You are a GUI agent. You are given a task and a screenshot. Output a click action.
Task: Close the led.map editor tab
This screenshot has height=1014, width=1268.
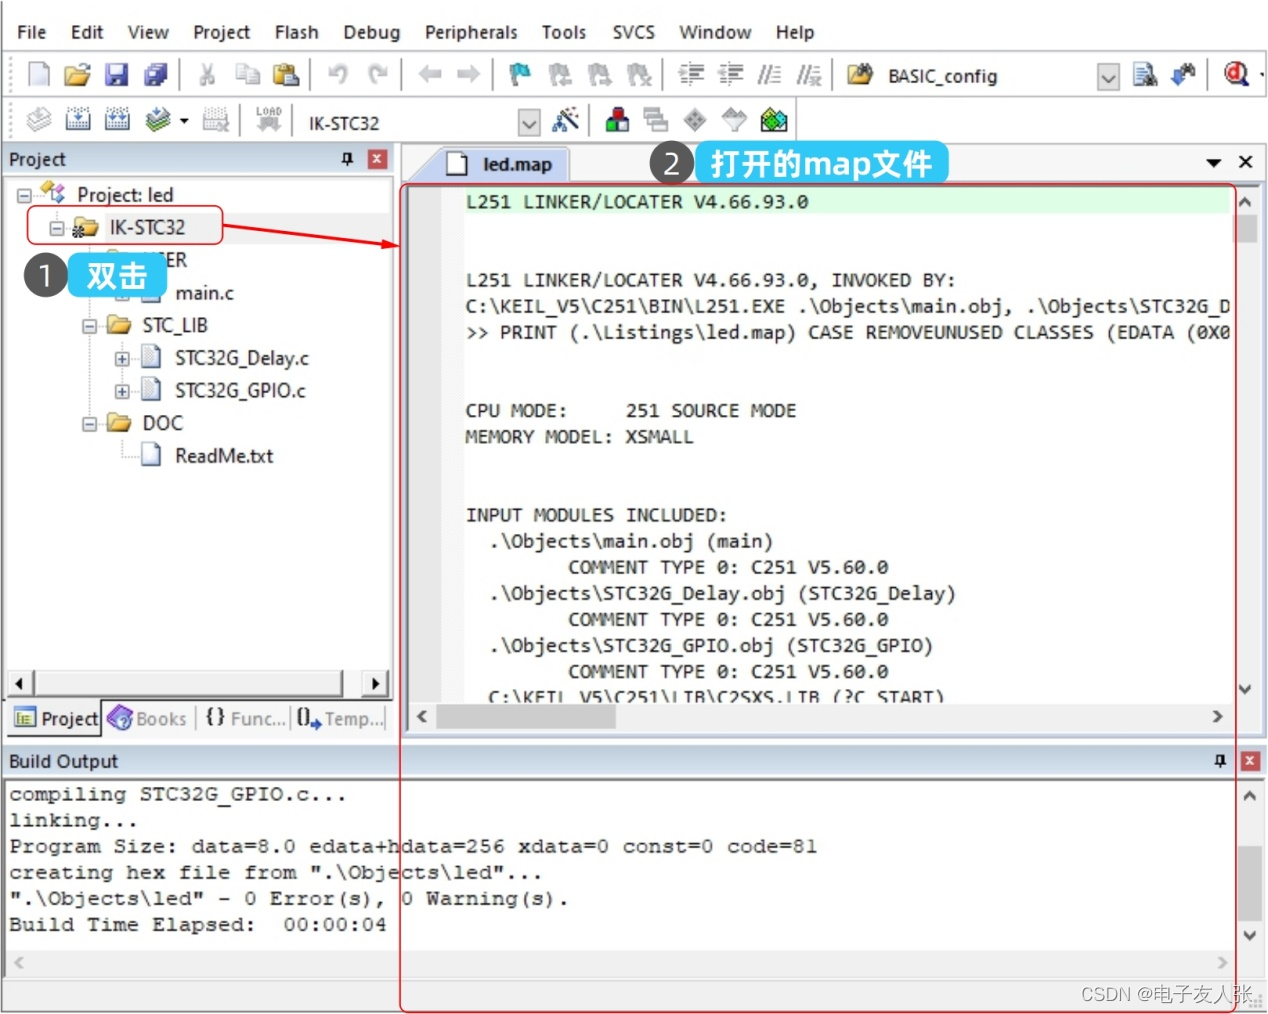1246,162
